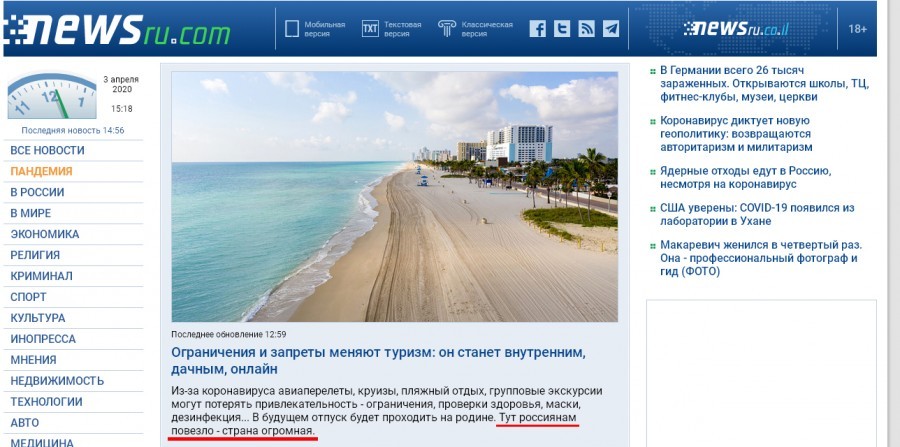
Task: Click the classic version column icon
Action: click(x=447, y=29)
